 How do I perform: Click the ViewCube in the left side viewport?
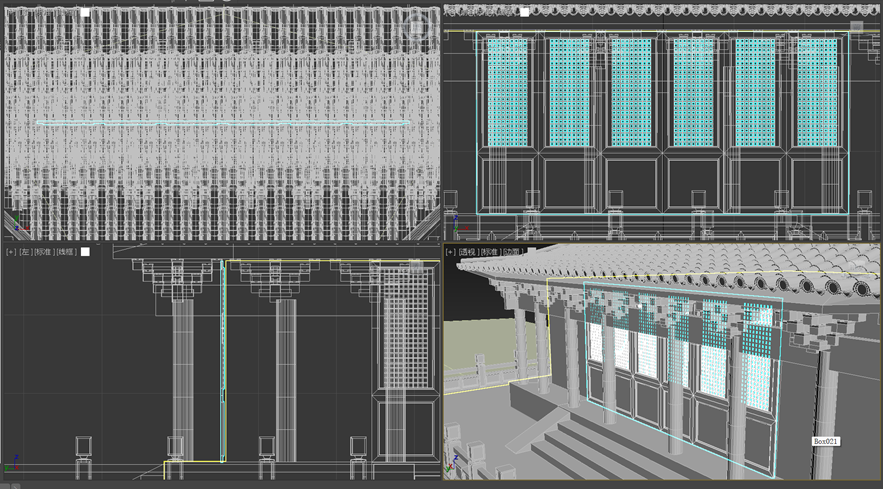pos(417,267)
